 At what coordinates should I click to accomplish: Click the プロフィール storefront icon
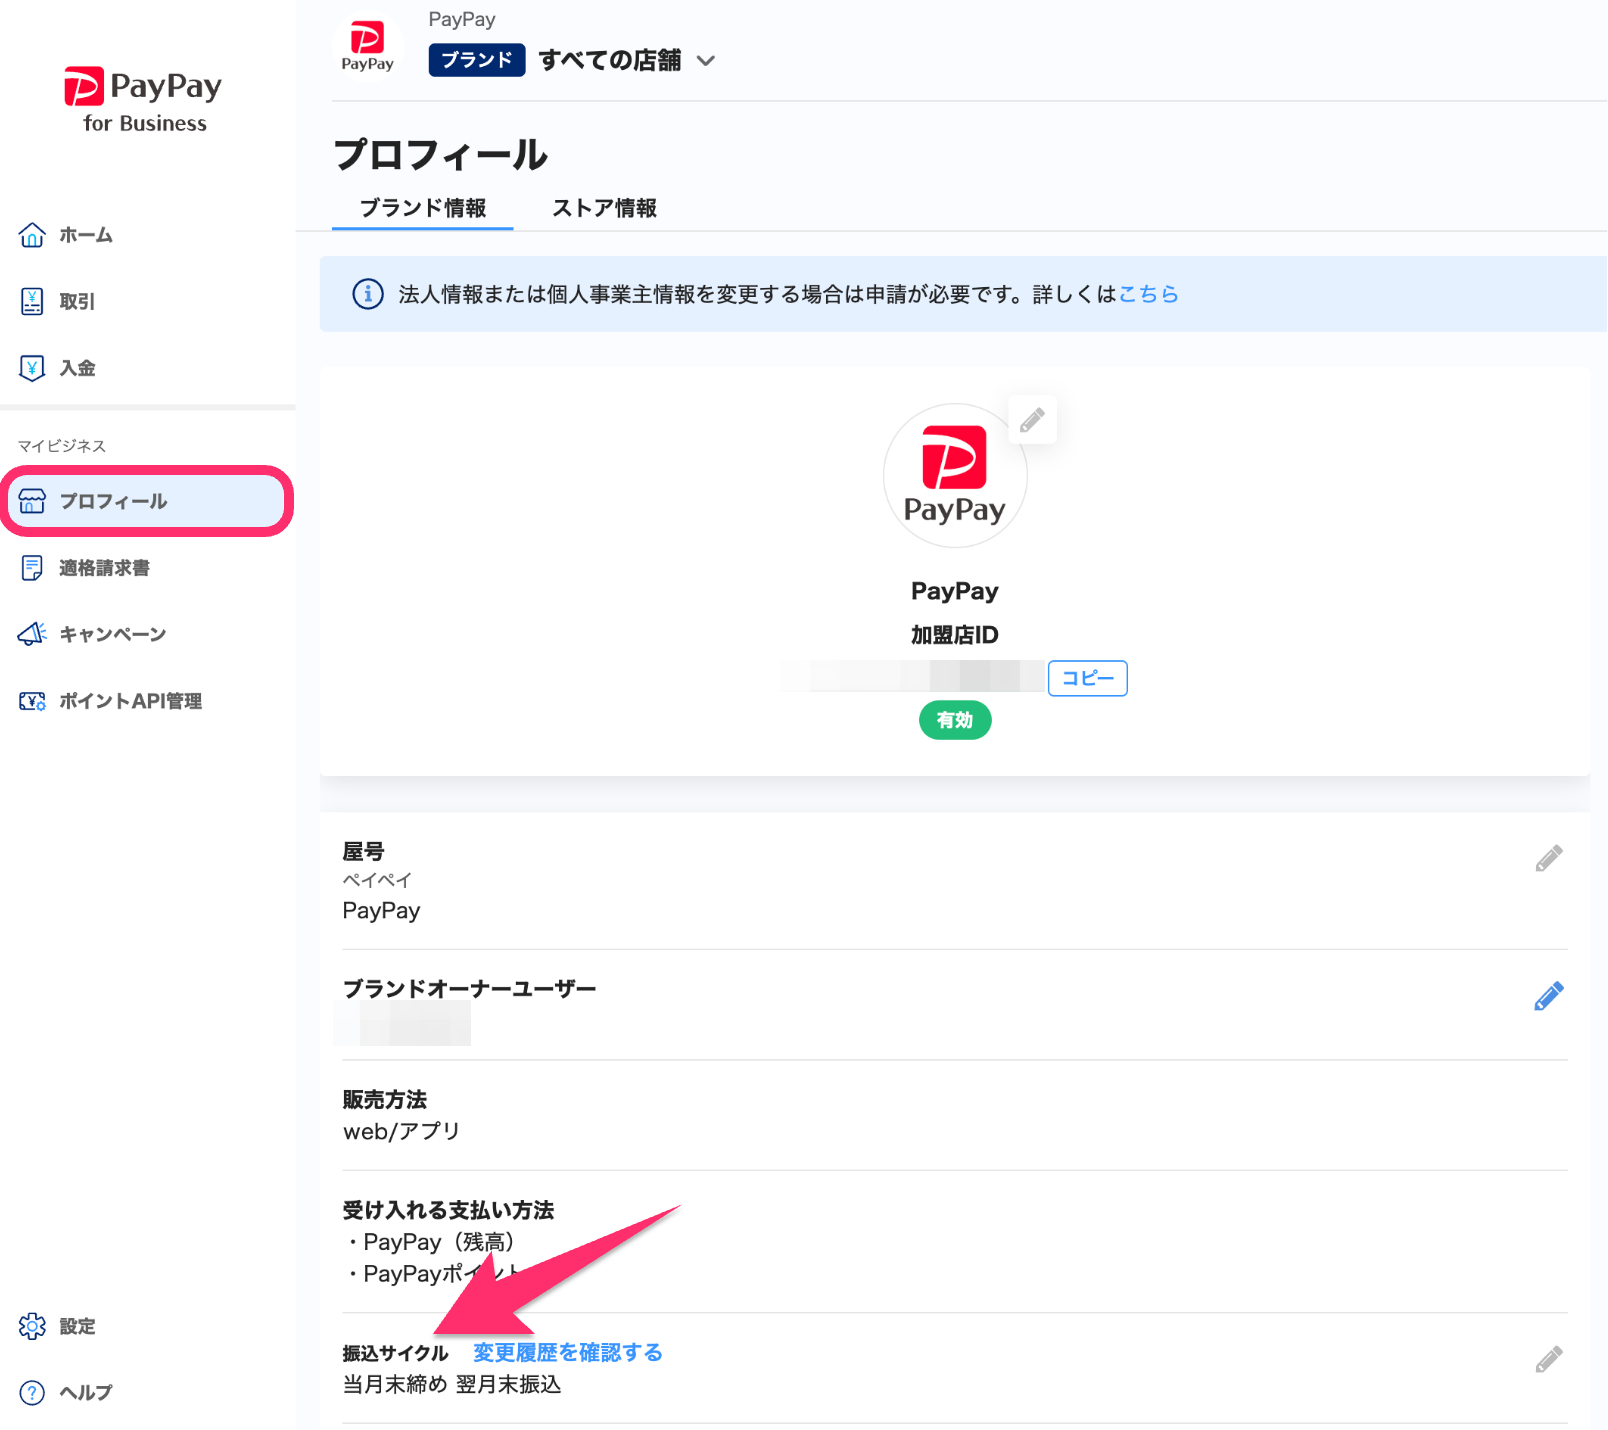[x=32, y=501]
